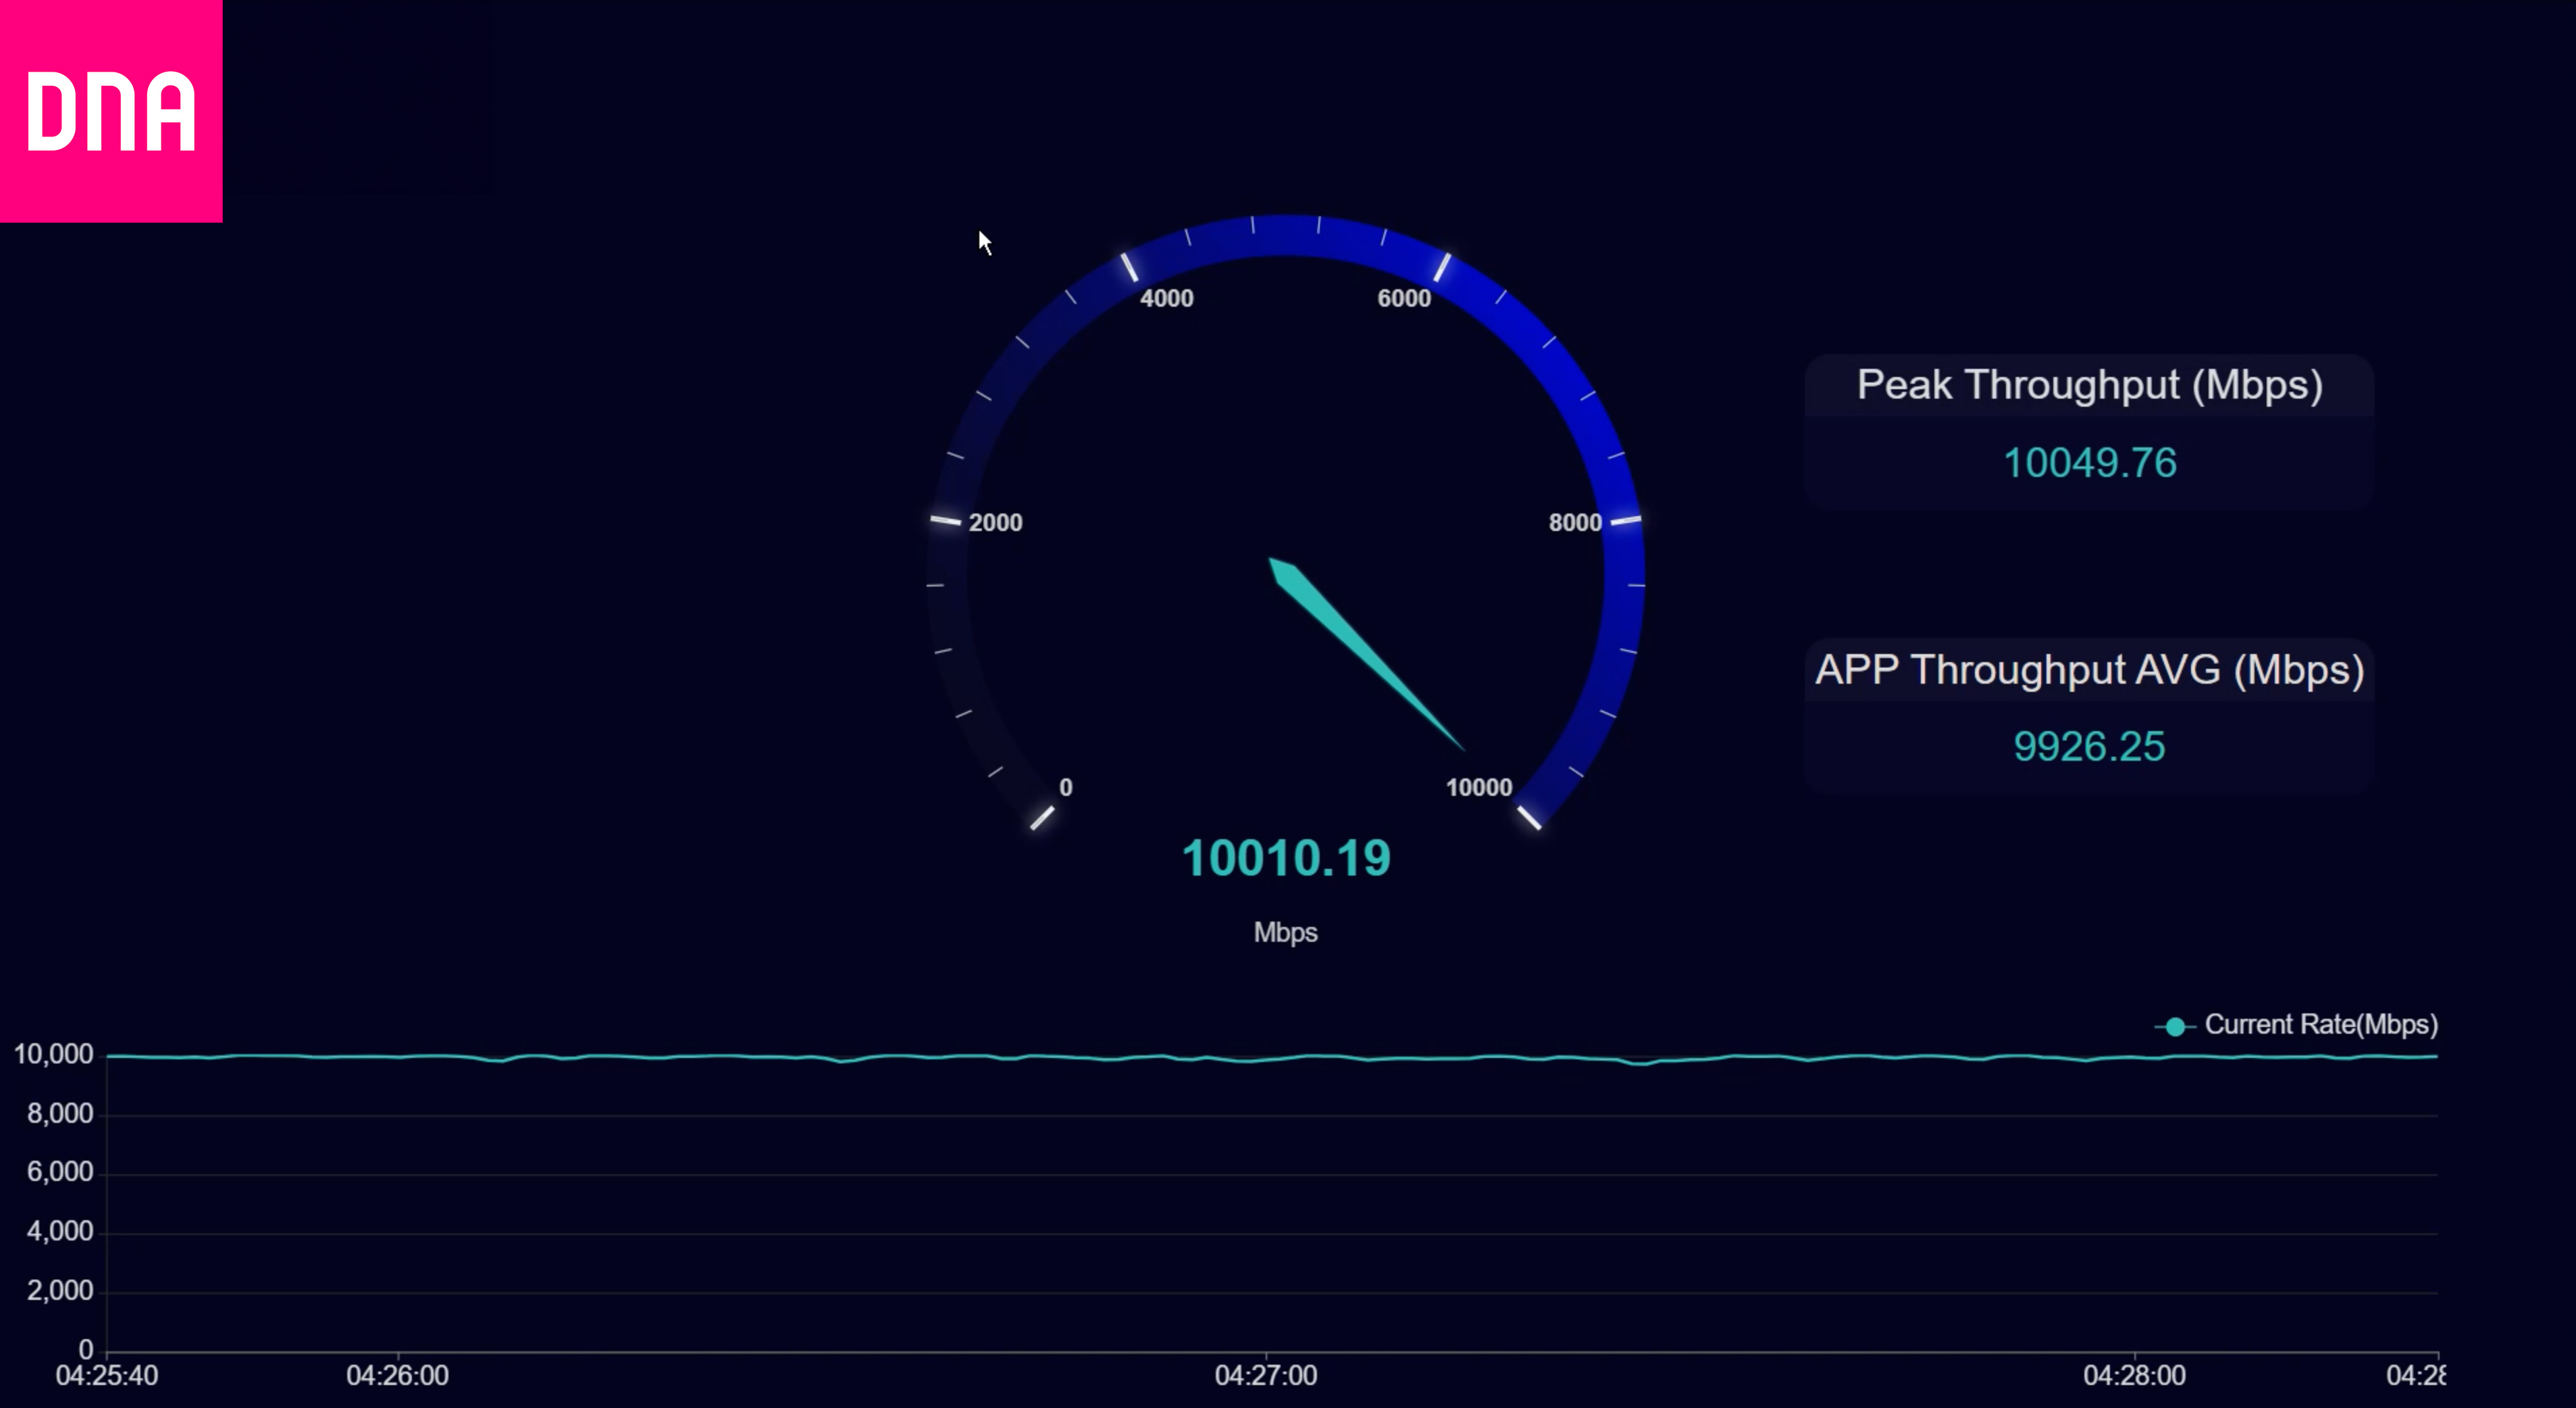Image resolution: width=2576 pixels, height=1408 pixels.
Task: Click the 2000 gauge tick label
Action: pos(995,522)
